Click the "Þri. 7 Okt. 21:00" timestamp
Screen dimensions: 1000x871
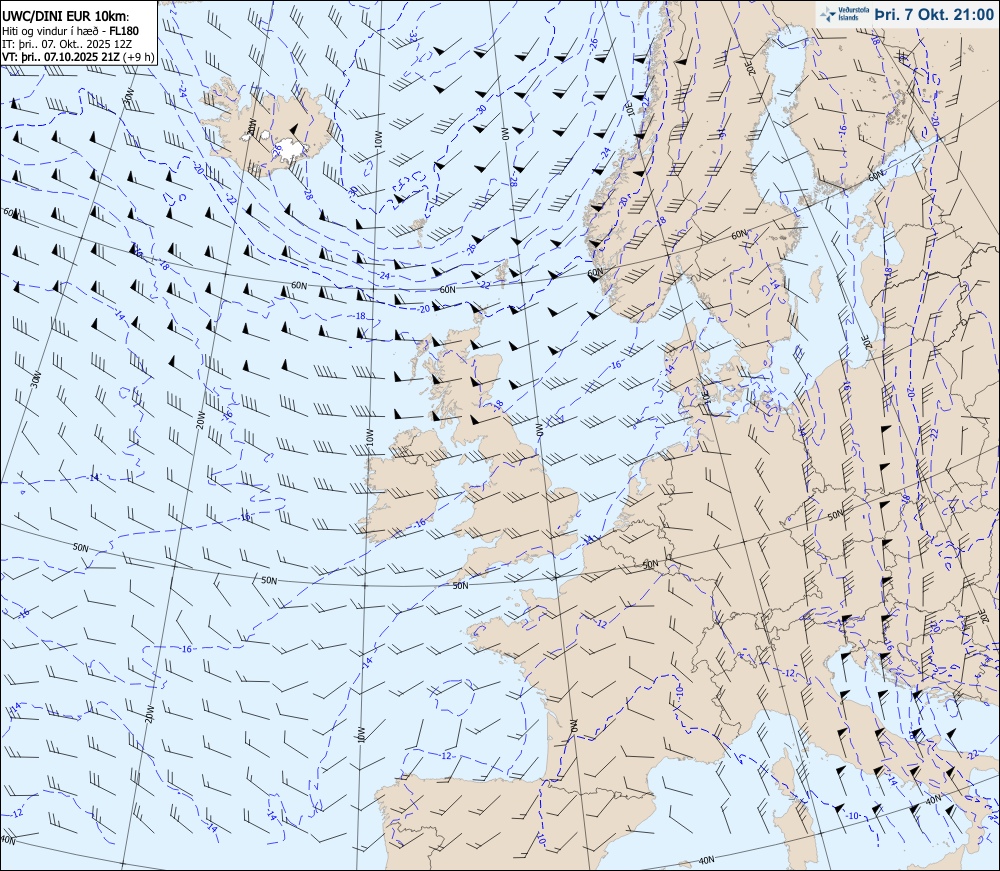pos(934,15)
